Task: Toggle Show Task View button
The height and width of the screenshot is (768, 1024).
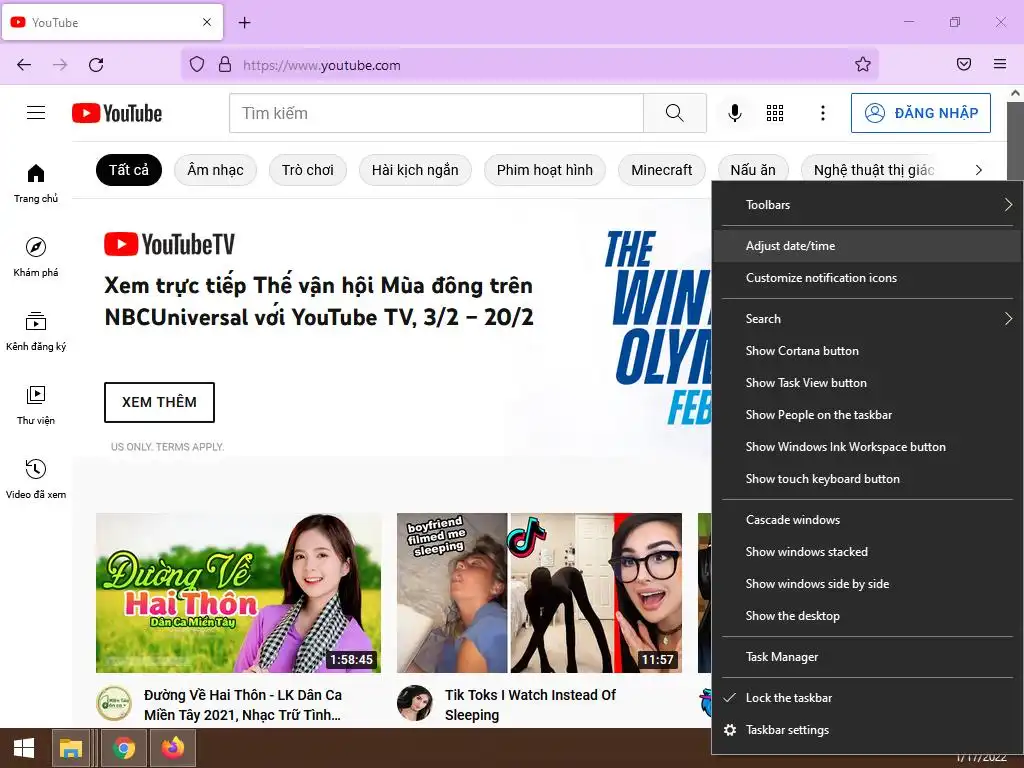Action: coord(867,383)
